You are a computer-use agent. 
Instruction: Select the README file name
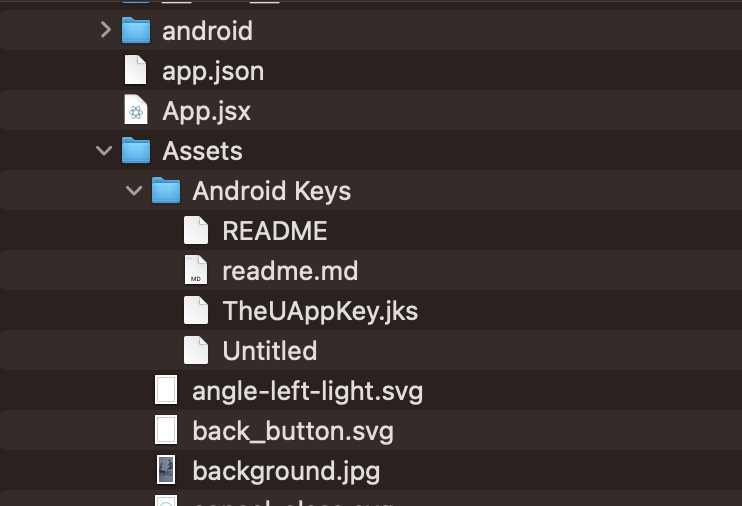tap(274, 231)
